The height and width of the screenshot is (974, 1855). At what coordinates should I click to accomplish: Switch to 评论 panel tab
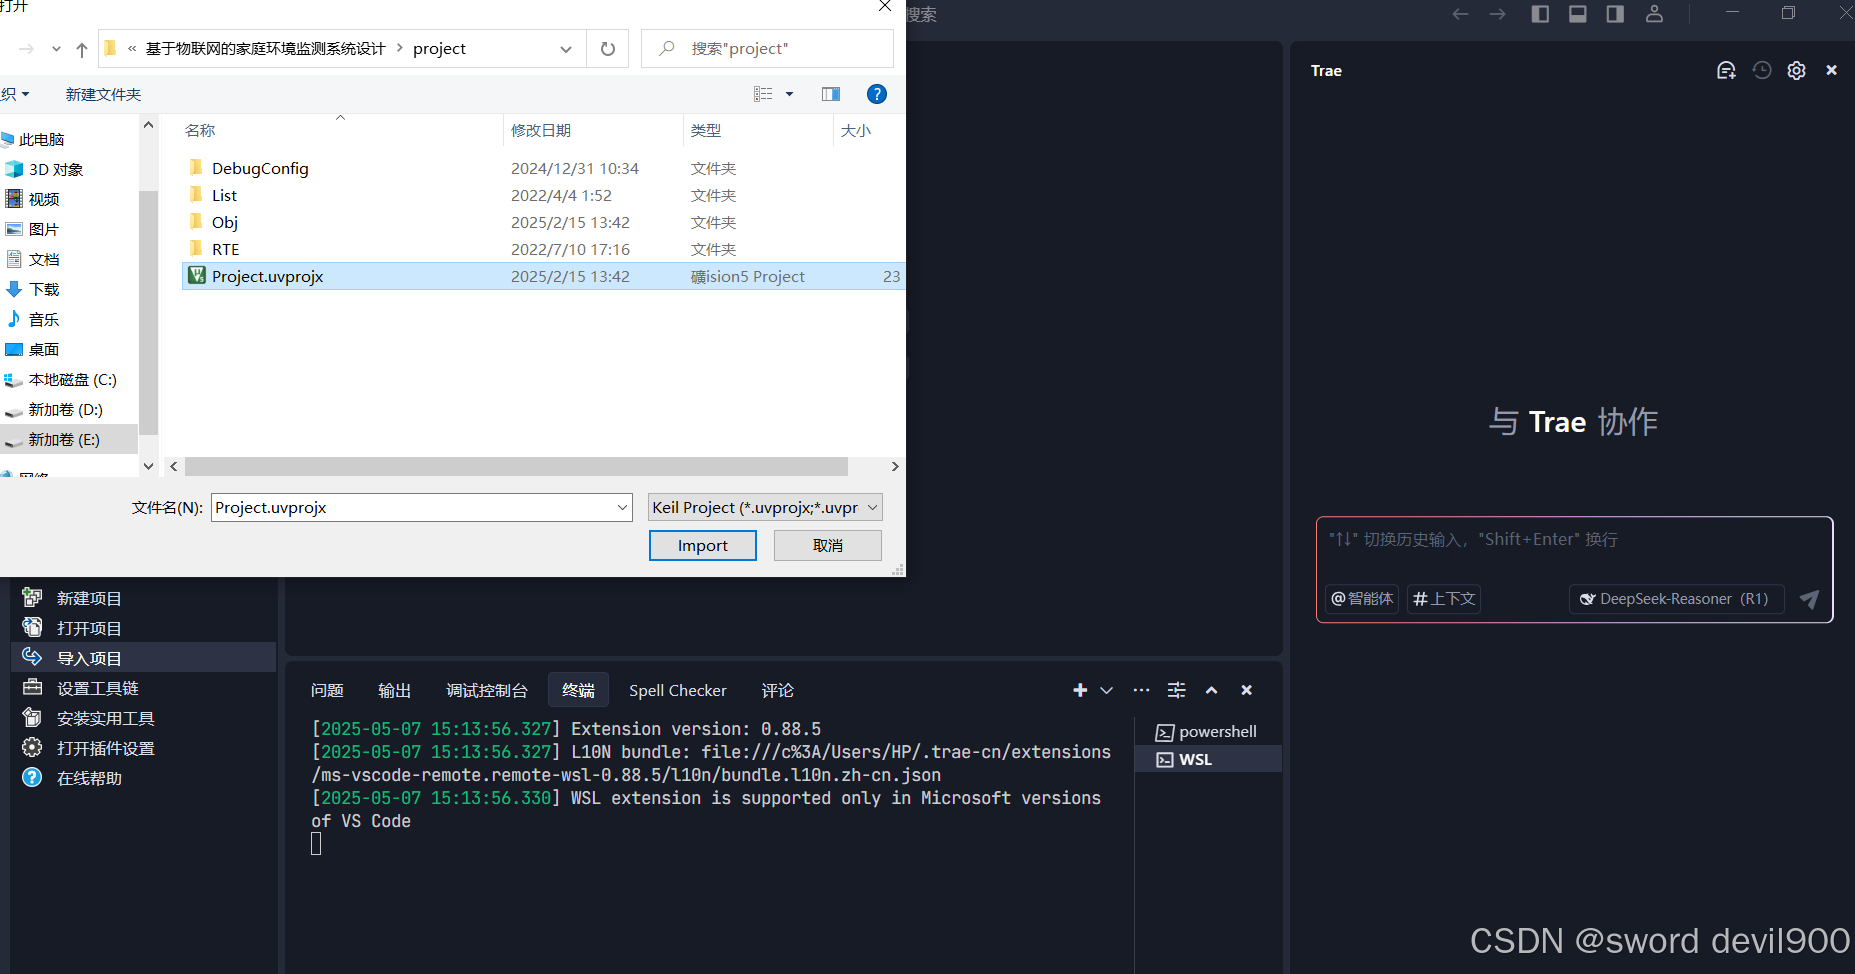pos(777,691)
